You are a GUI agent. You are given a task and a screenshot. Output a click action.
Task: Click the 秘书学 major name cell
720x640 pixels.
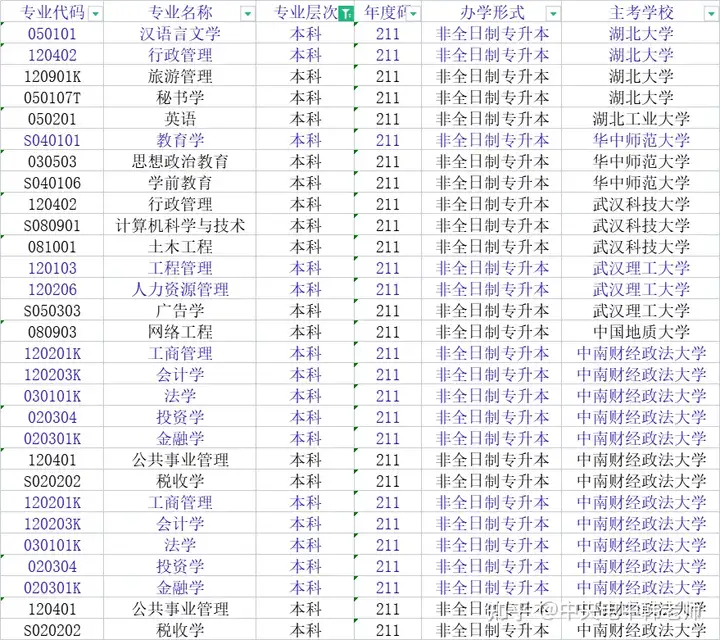coord(180,98)
